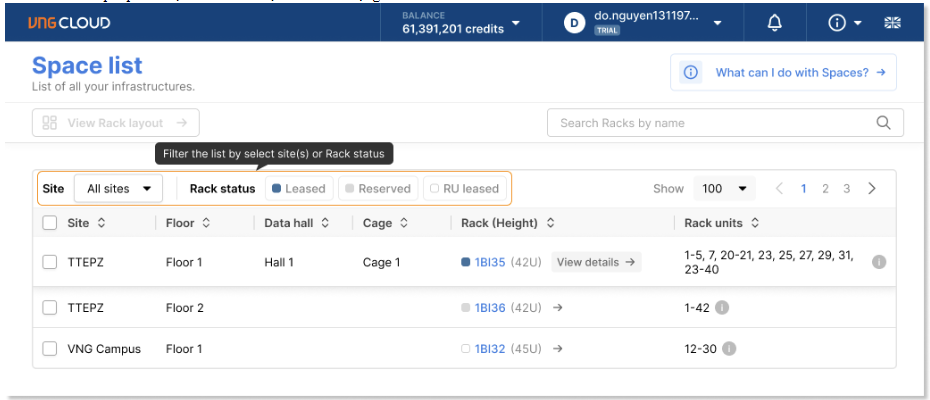
Task: Click View details for rack 1BI35
Action: pyautogui.click(x=596, y=262)
